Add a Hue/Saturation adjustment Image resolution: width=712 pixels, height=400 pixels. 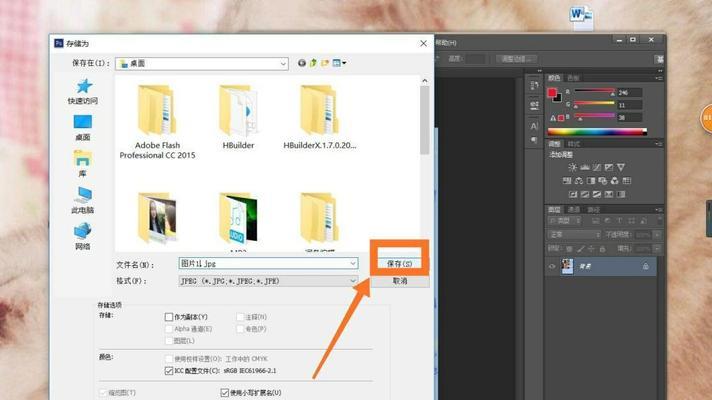pos(567,181)
